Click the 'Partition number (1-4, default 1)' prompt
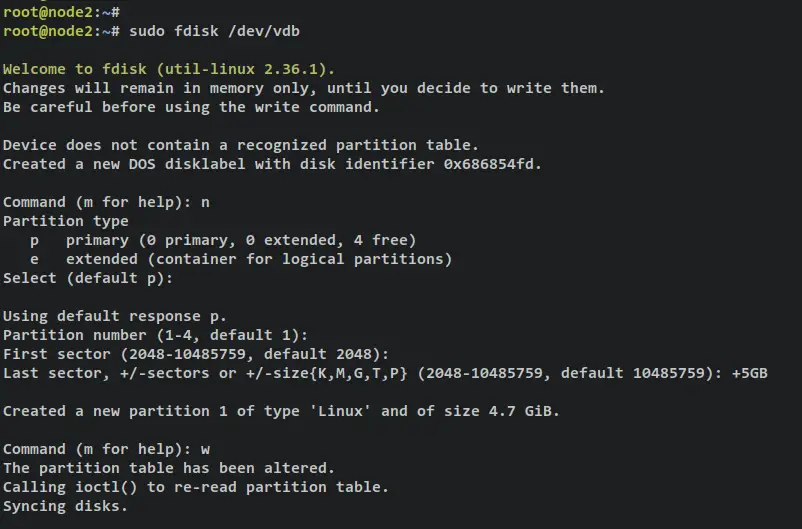This screenshot has height=529, width=802. 155,335
